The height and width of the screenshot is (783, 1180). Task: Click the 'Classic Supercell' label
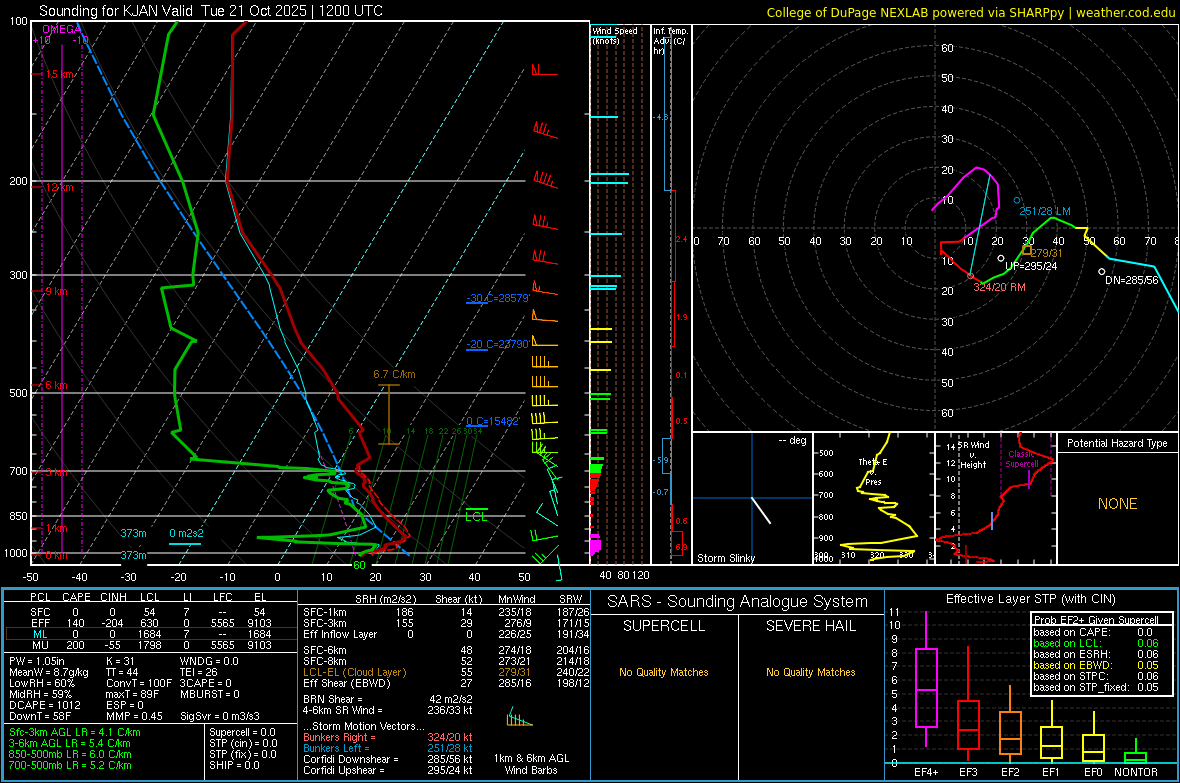pos(1021,459)
